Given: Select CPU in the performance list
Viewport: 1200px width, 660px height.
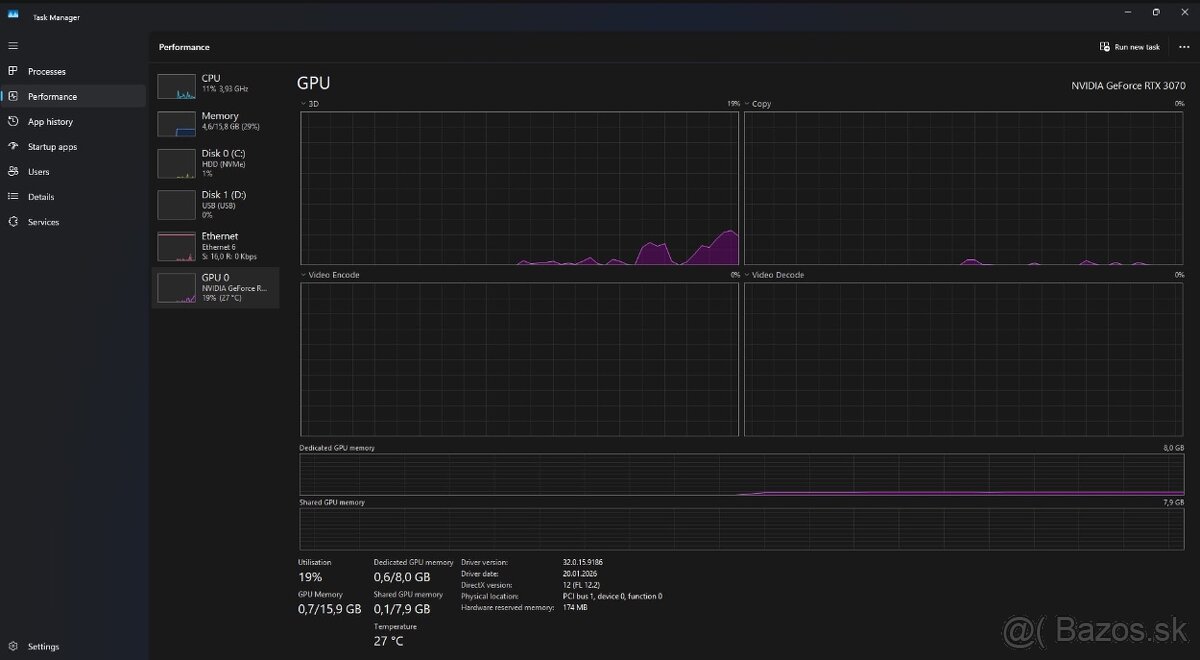Looking at the screenshot, I should click(x=215, y=84).
